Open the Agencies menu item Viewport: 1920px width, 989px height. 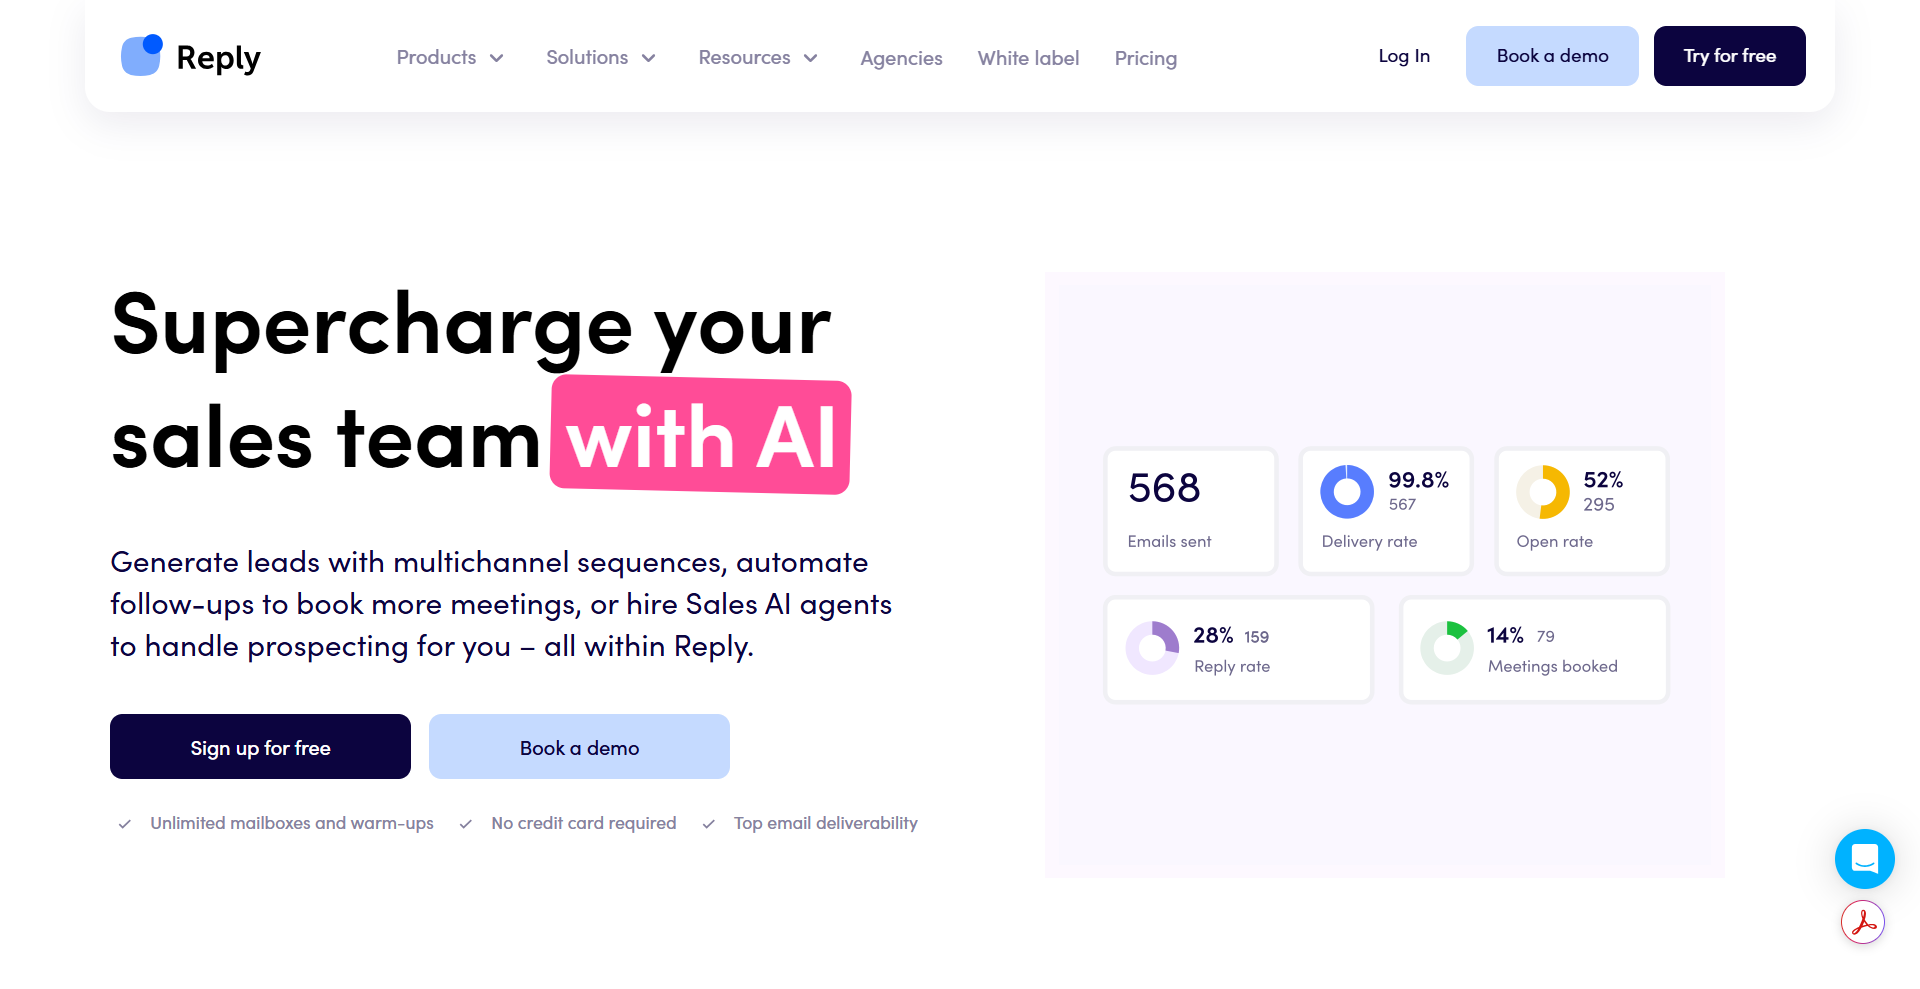[901, 58]
